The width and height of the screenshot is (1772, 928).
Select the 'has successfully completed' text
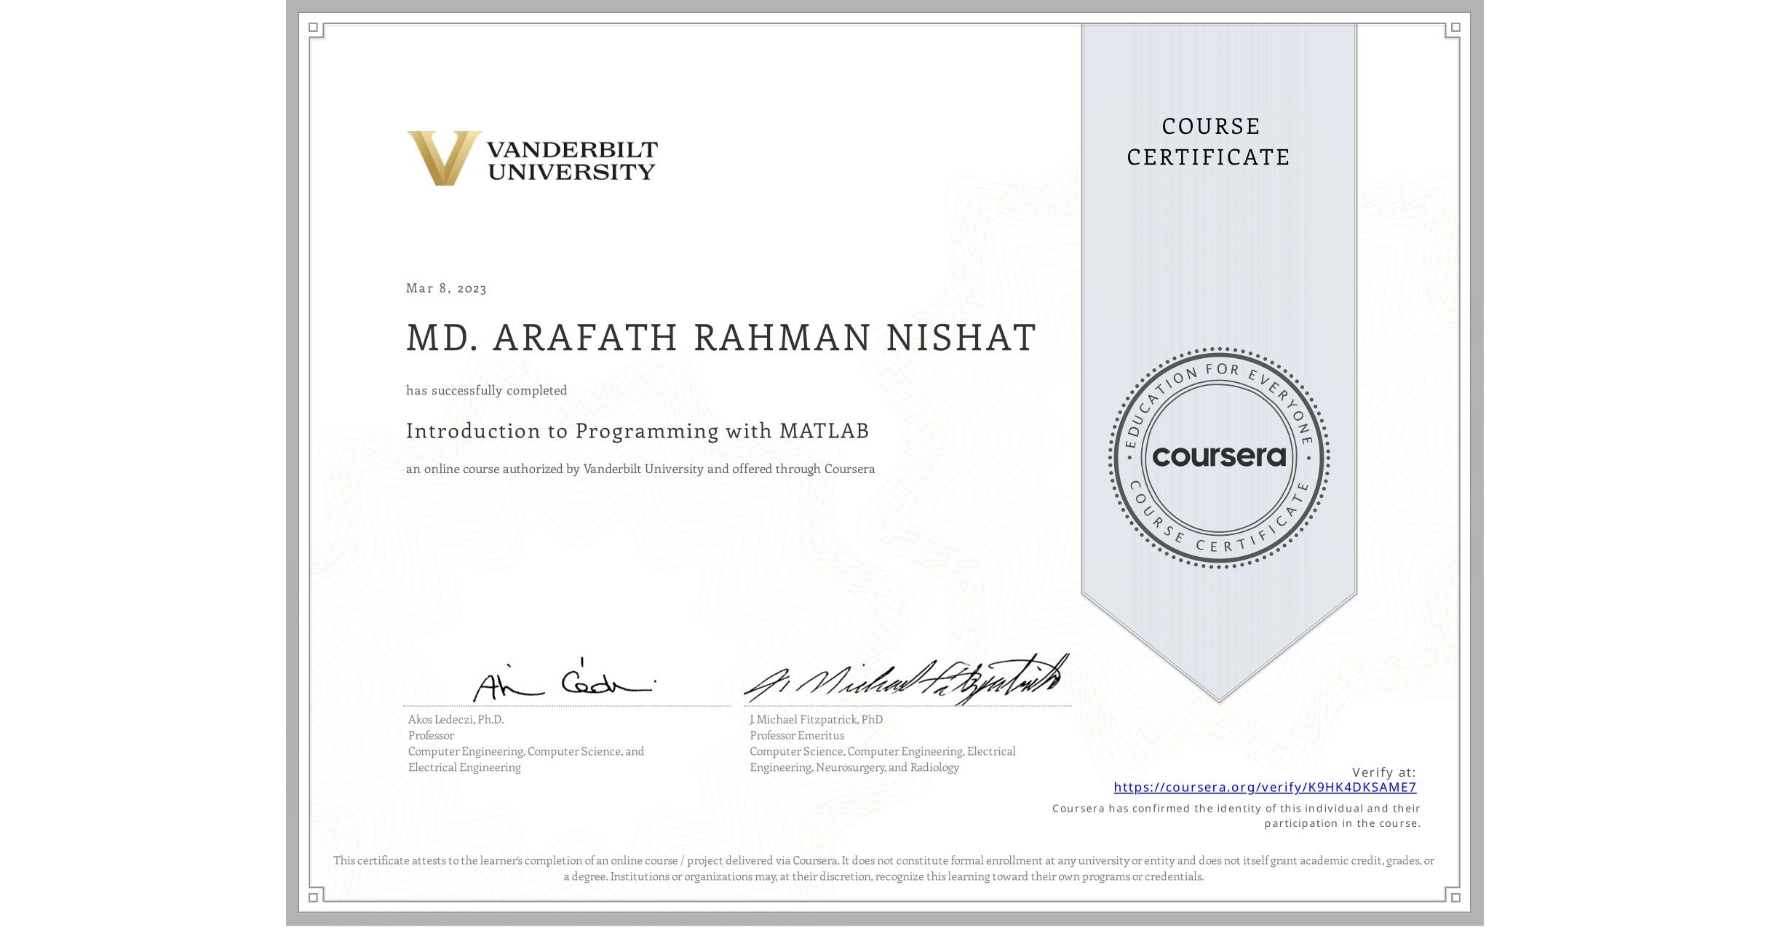pos(486,390)
